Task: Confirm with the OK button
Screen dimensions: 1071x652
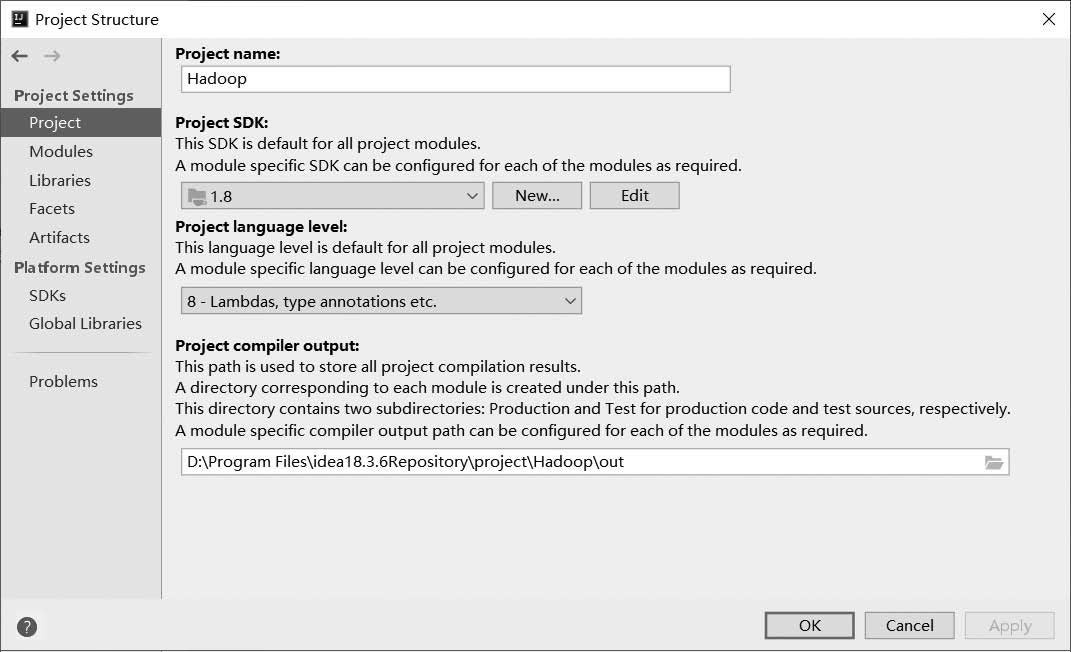Action: [809, 625]
